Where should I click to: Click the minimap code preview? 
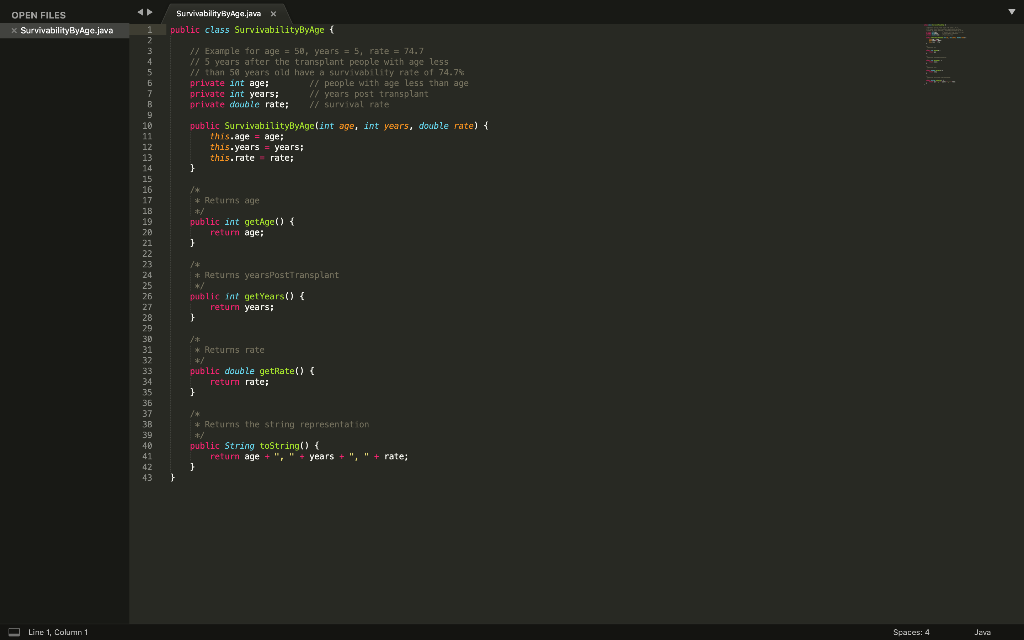[x=945, y=54]
